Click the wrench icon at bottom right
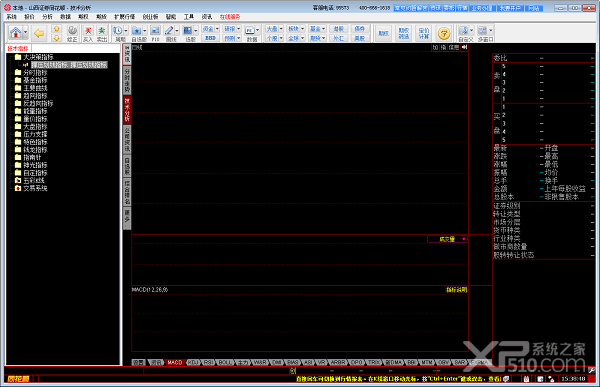The width and height of the screenshot is (600, 387). coord(592,370)
